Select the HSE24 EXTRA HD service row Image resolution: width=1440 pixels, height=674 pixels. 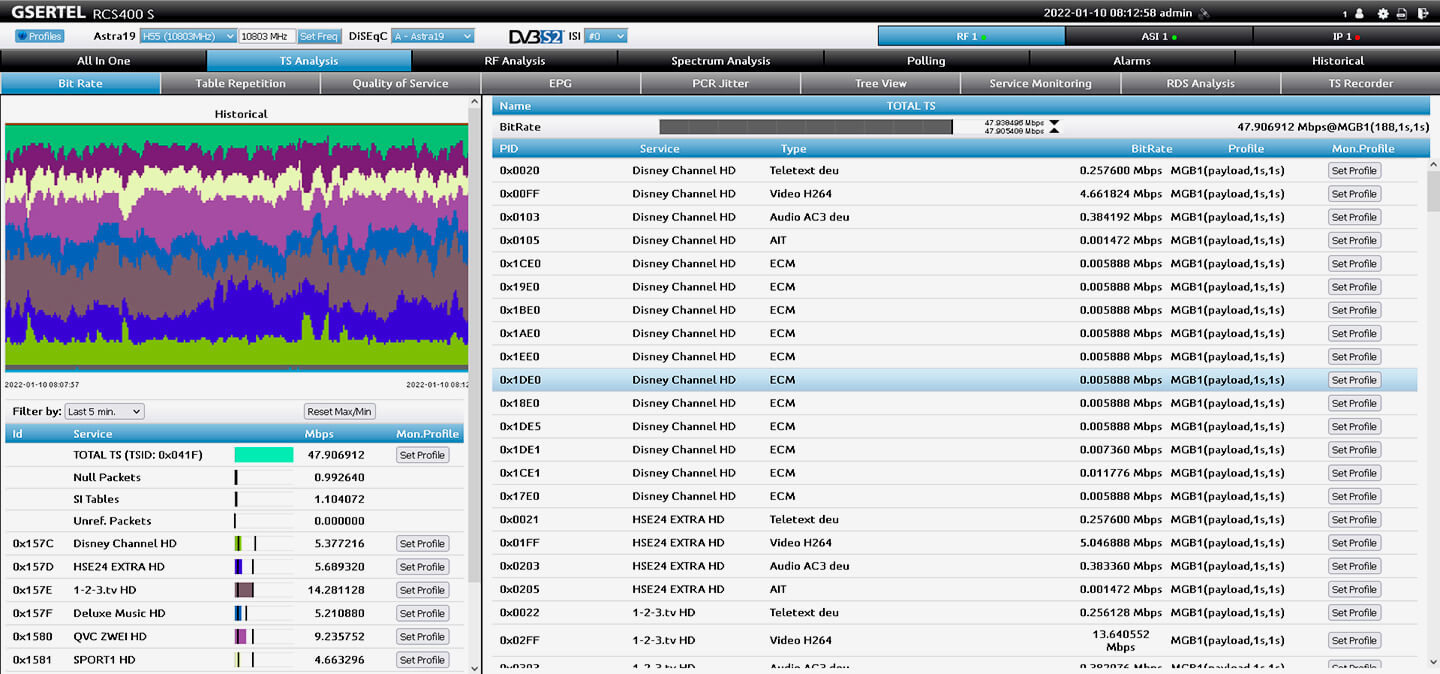(x=234, y=567)
